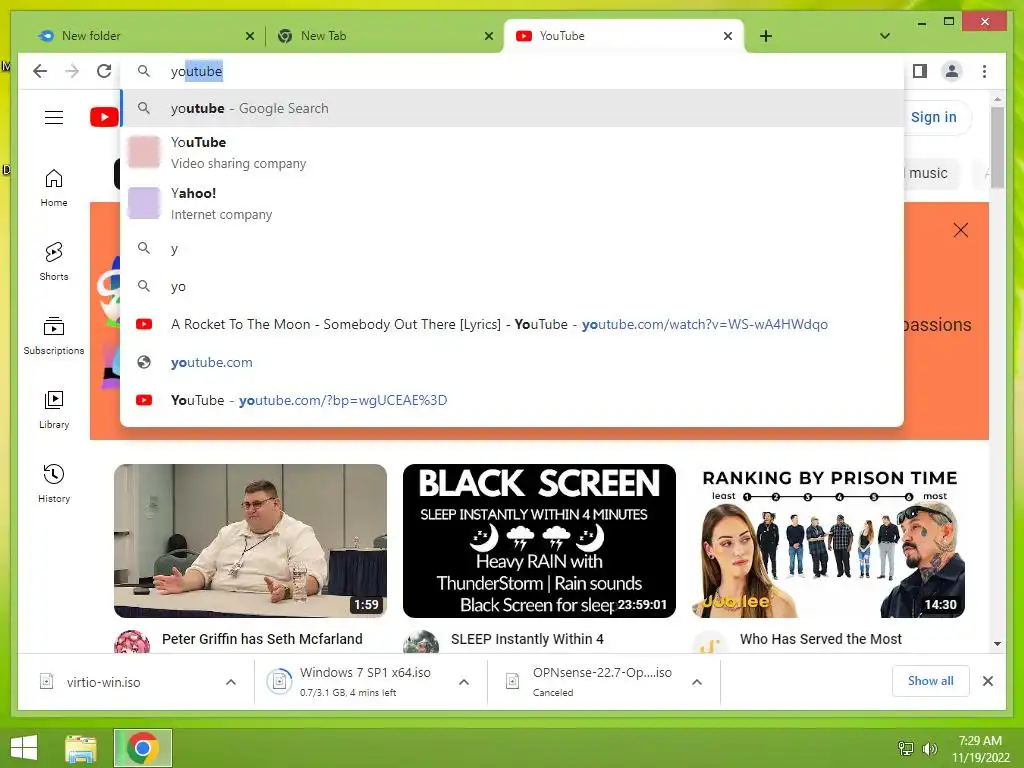Click the Chrome taskbar icon
This screenshot has height=768, width=1024.
pyautogui.click(x=142, y=748)
